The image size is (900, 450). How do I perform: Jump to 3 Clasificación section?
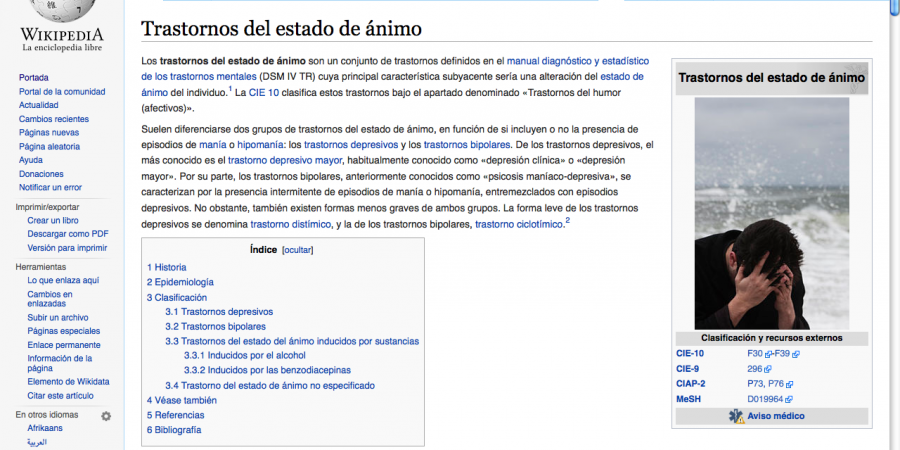tap(177, 297)
